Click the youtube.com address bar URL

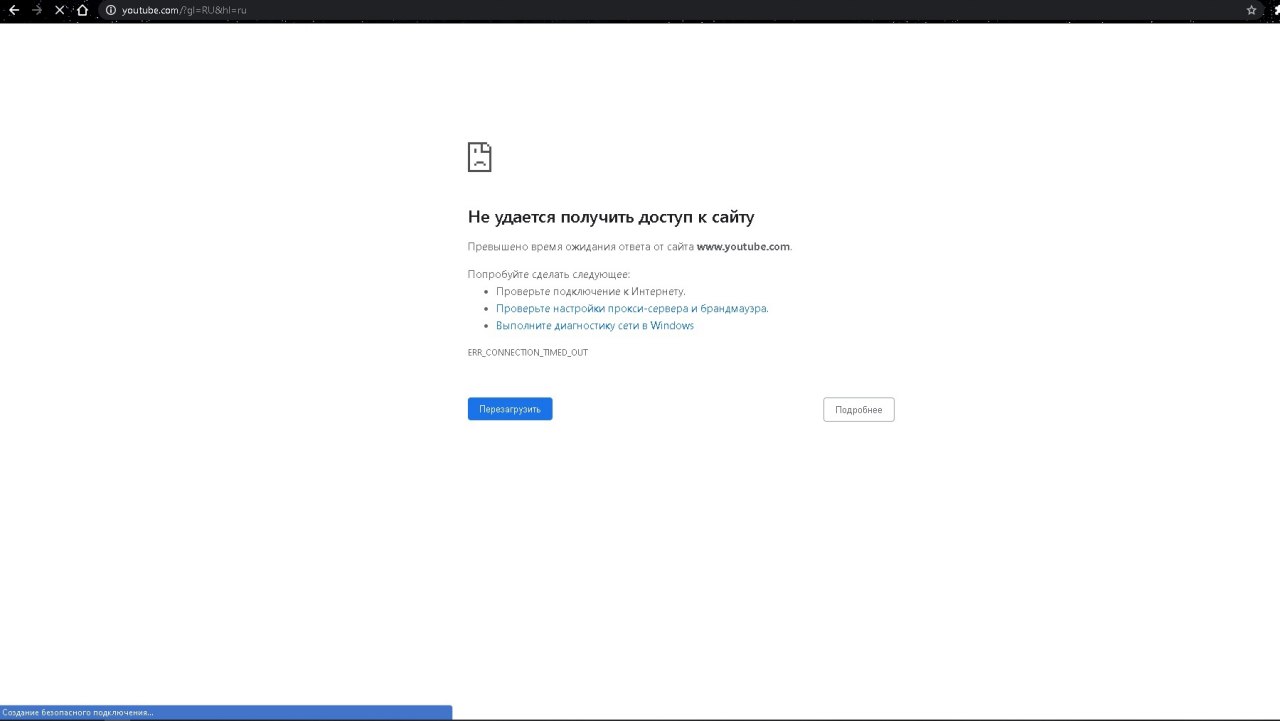tap(184, 10)
